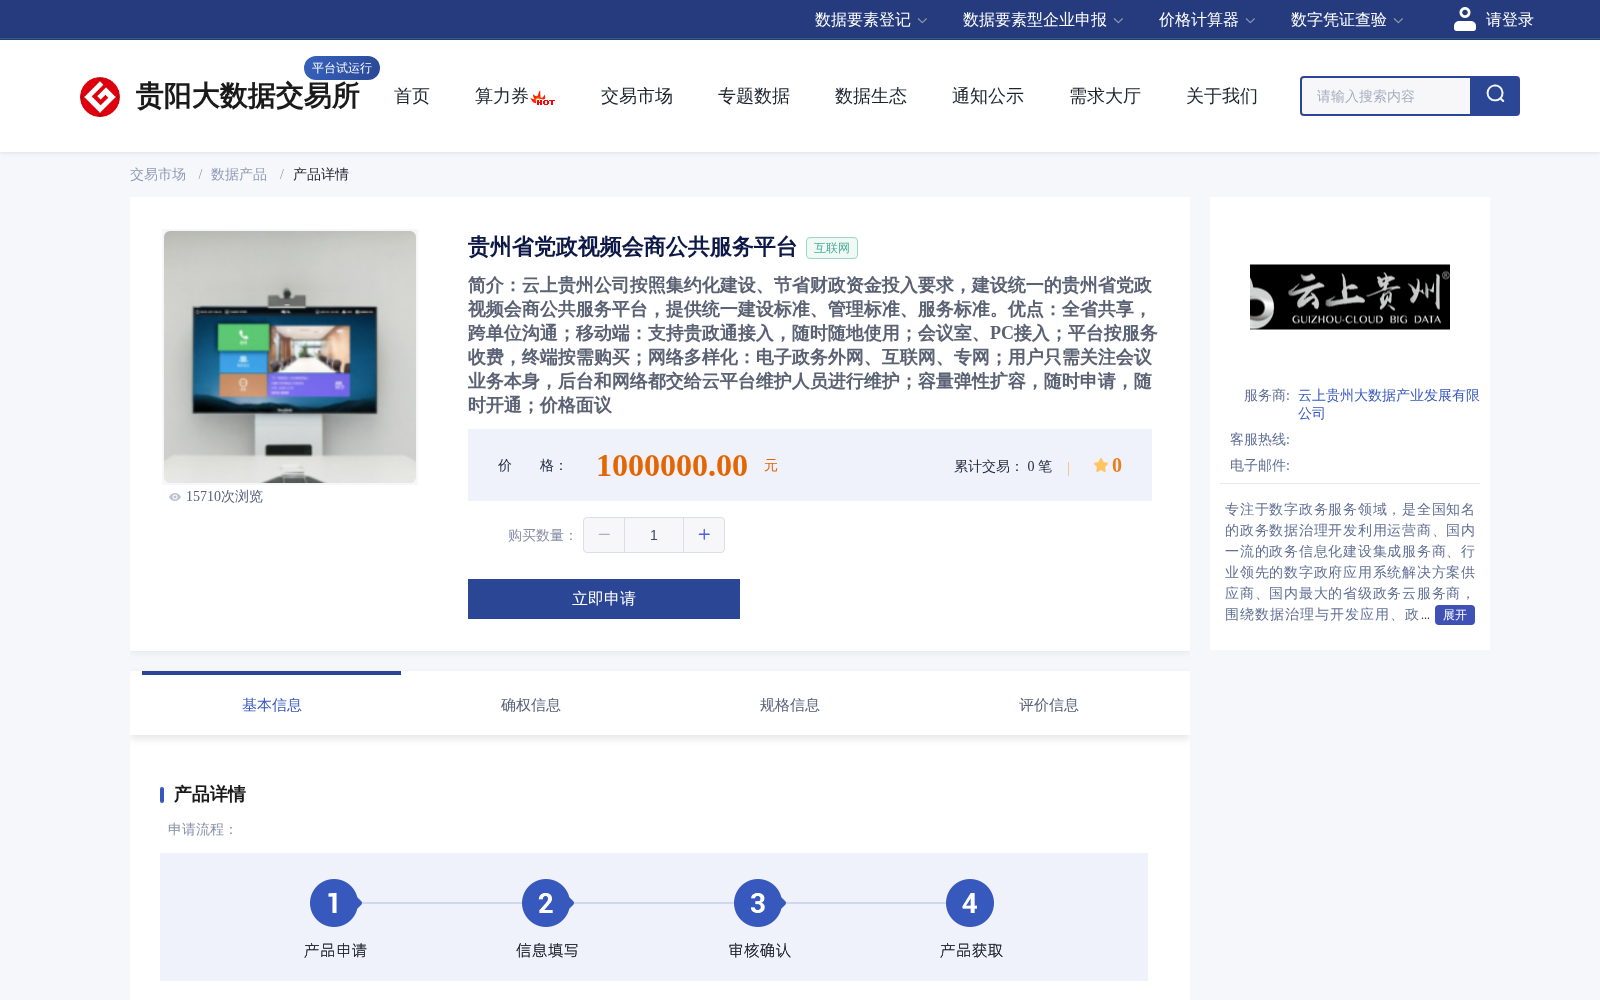1600x1000 pixels.
Task: Open 关于我们 in main navigation
Action: 1222,96
